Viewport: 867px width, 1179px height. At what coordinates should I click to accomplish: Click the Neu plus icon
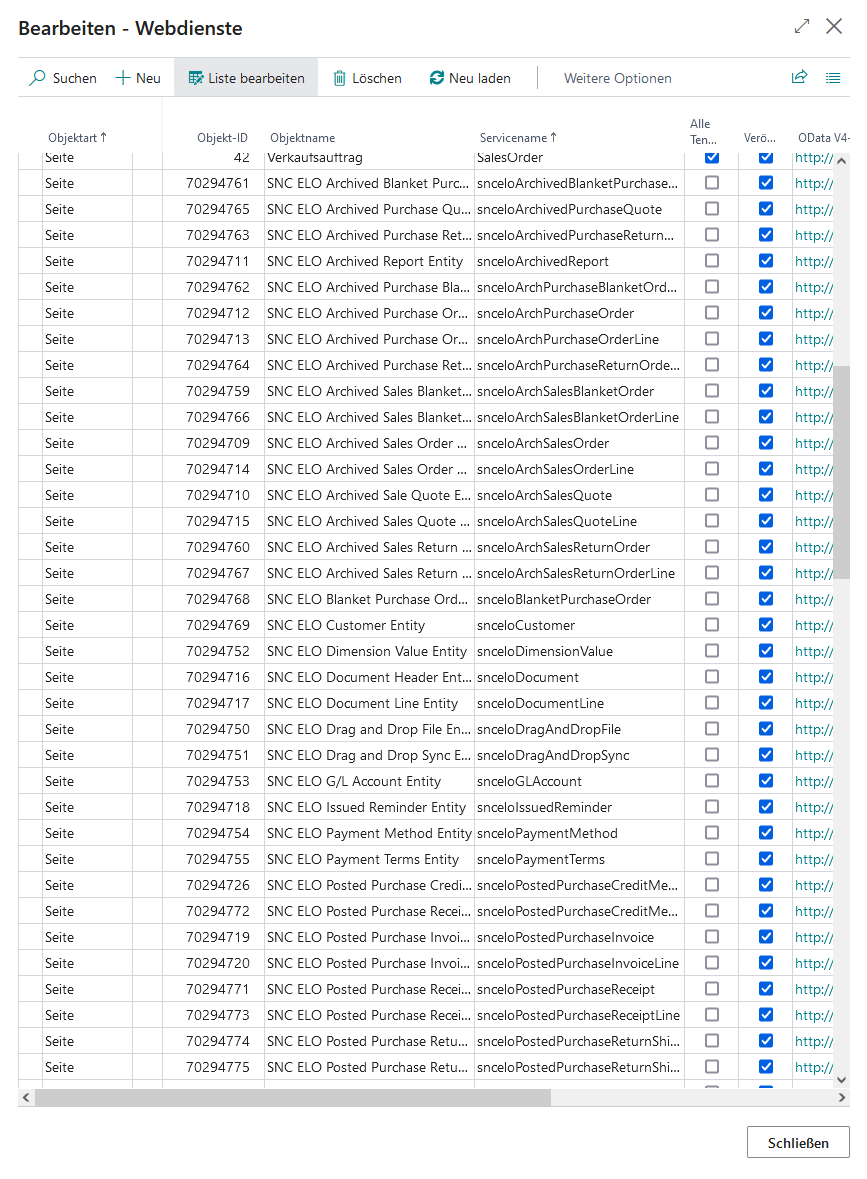click(x=123, y=78)
